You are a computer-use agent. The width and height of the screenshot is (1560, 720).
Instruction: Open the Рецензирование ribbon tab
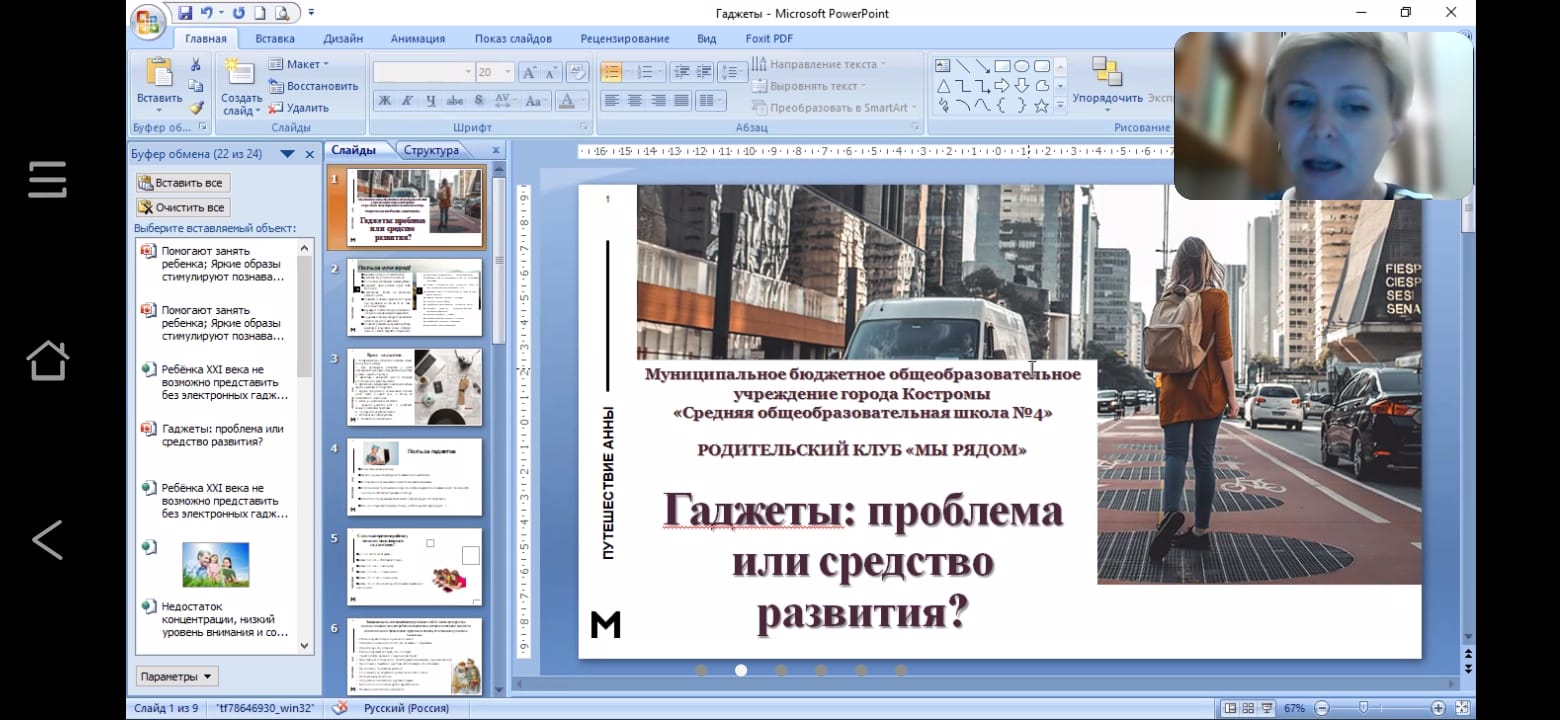click(x=625, y=39)
